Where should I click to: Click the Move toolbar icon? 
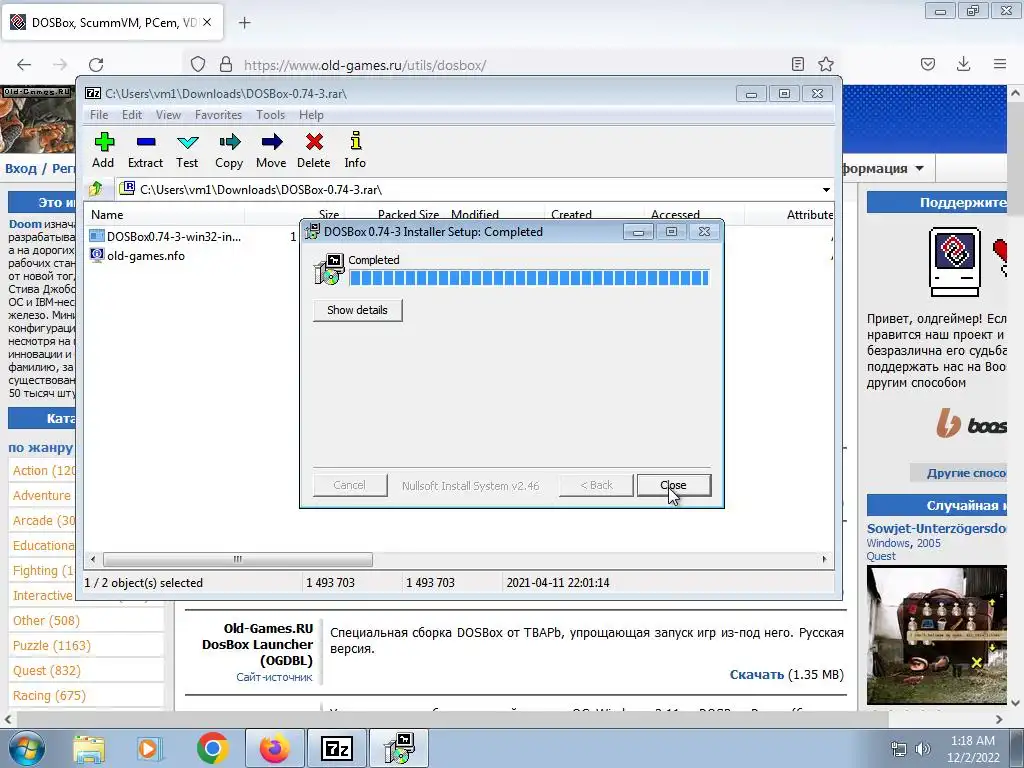[271, 150]
